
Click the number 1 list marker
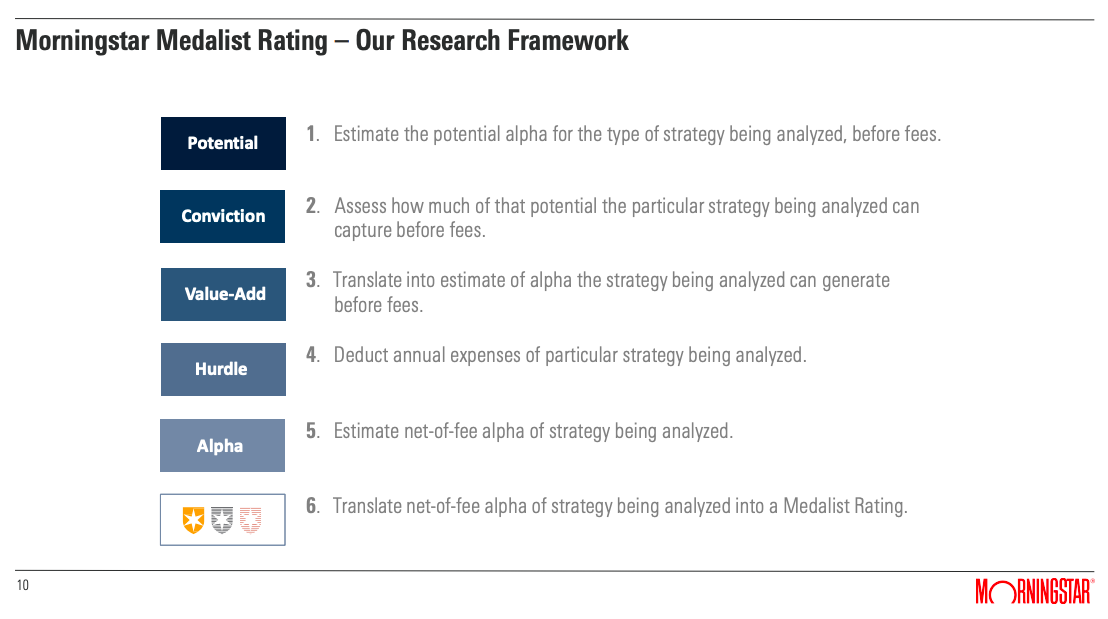point(313,134)
